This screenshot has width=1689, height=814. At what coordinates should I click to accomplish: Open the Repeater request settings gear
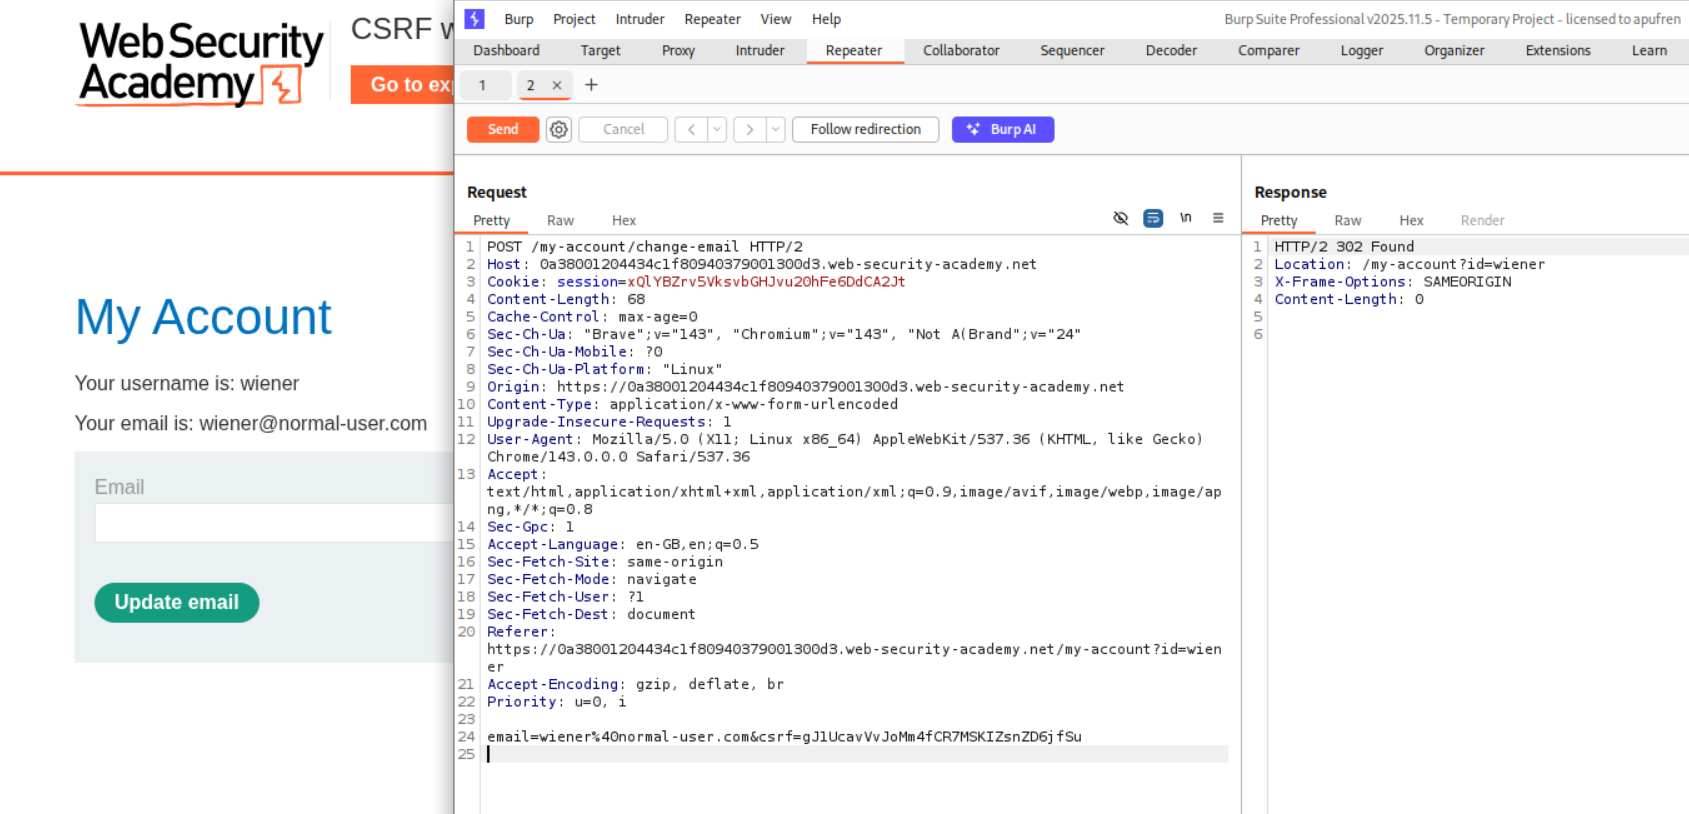click(x=559, y=129)
